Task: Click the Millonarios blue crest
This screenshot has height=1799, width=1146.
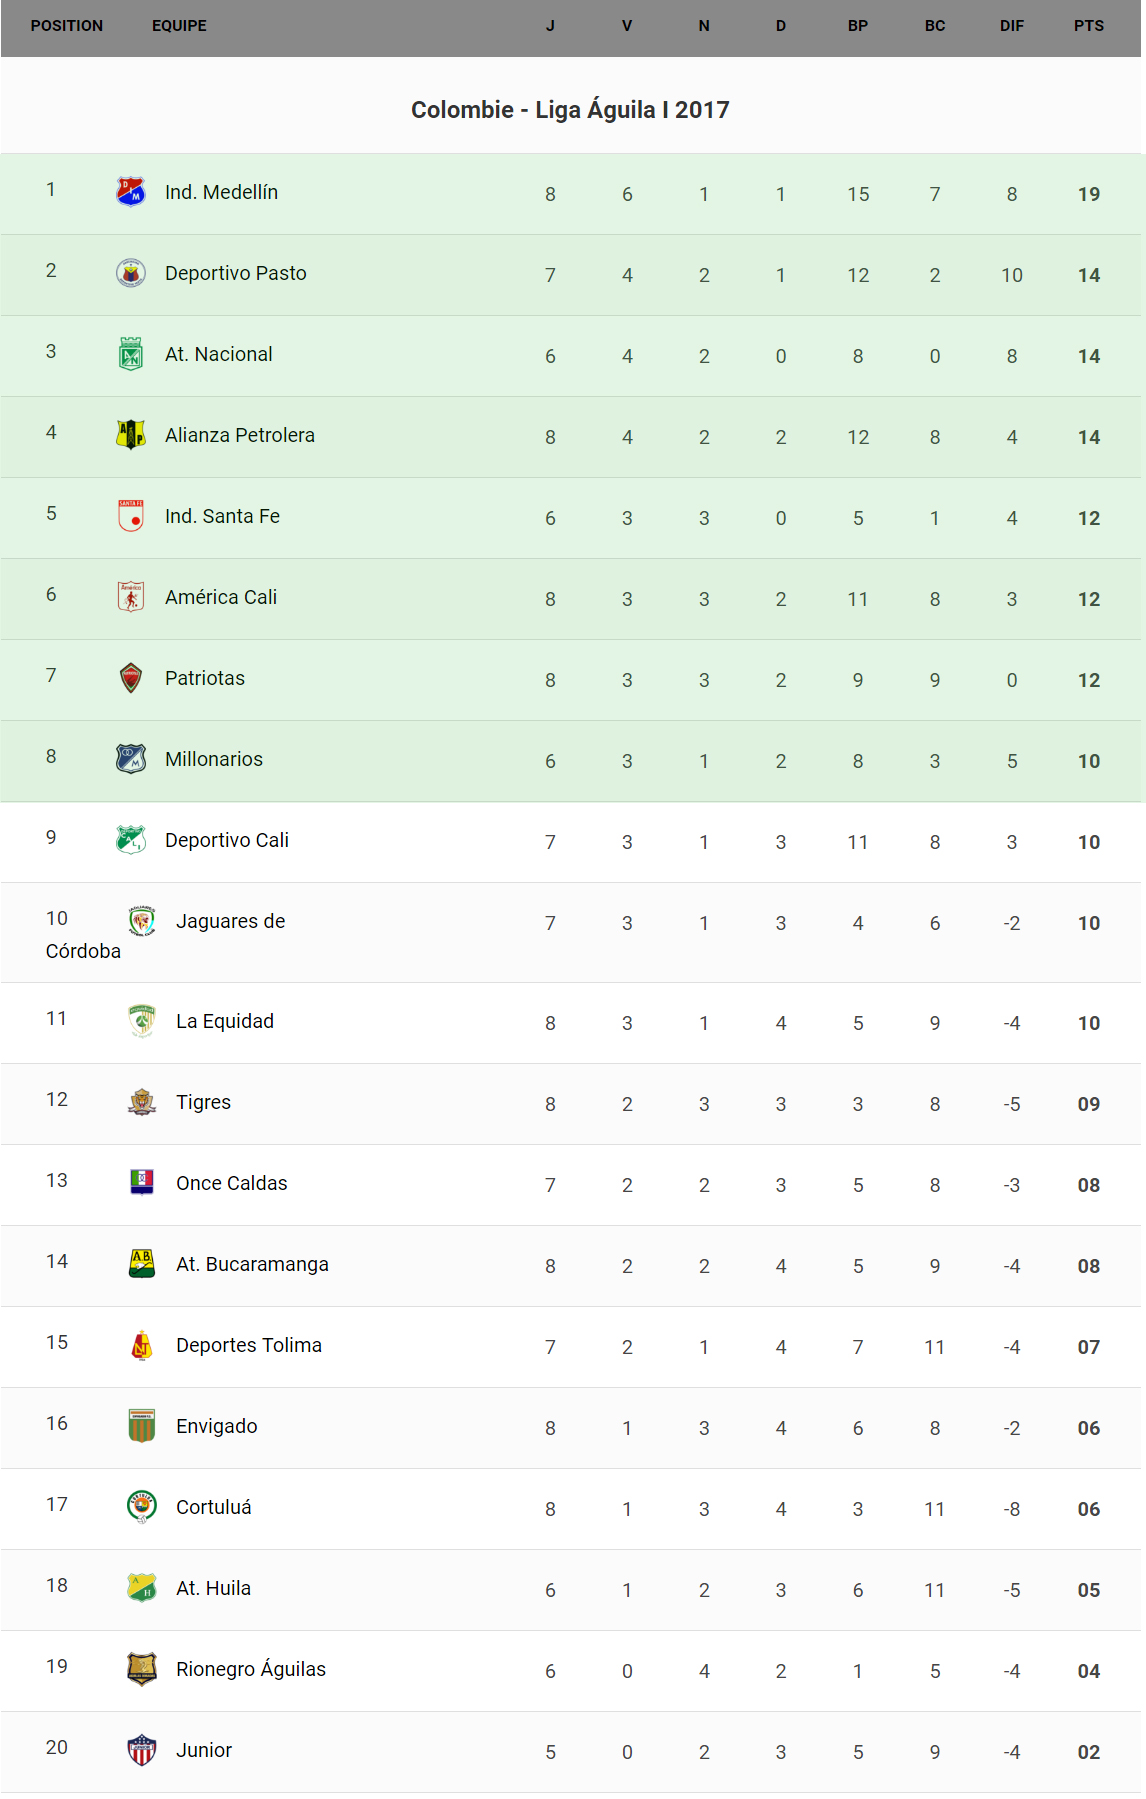Action: [131, 758]
